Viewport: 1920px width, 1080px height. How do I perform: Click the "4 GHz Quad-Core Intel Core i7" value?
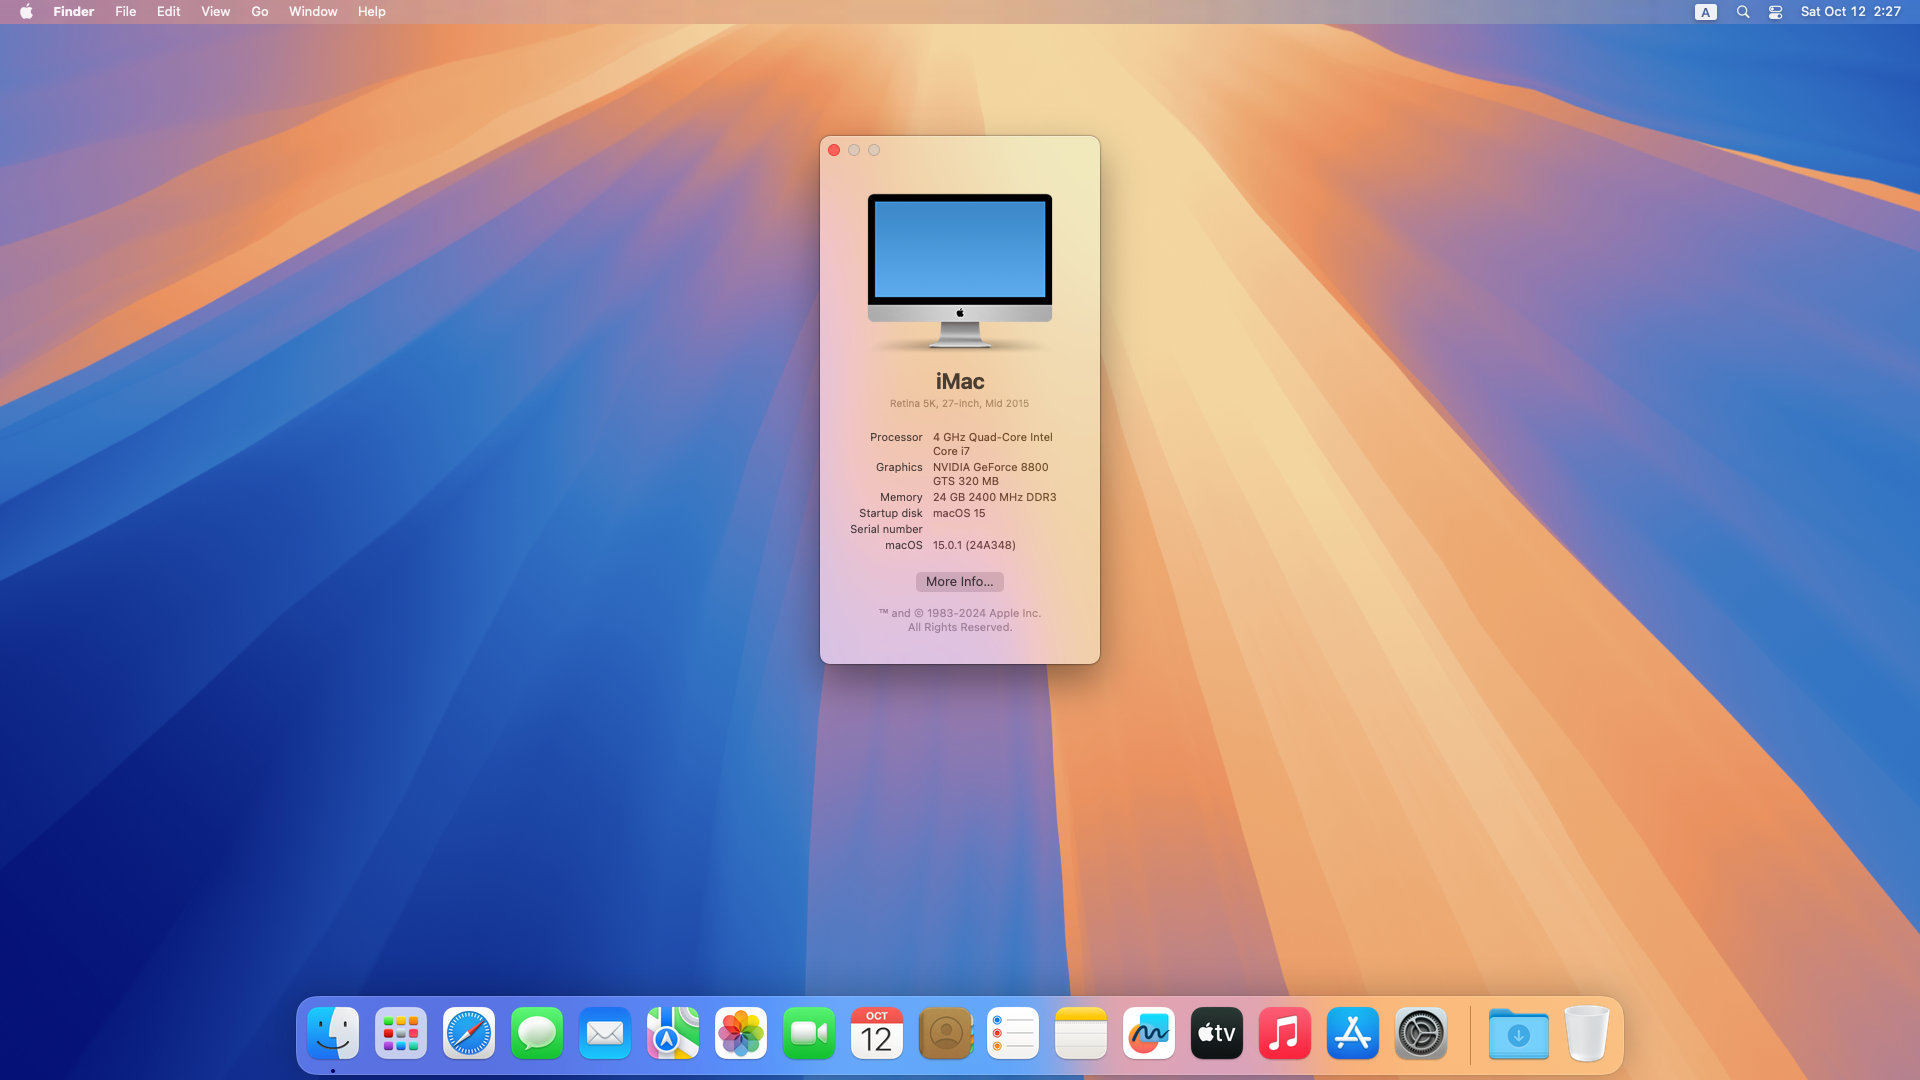pos(993,444)
